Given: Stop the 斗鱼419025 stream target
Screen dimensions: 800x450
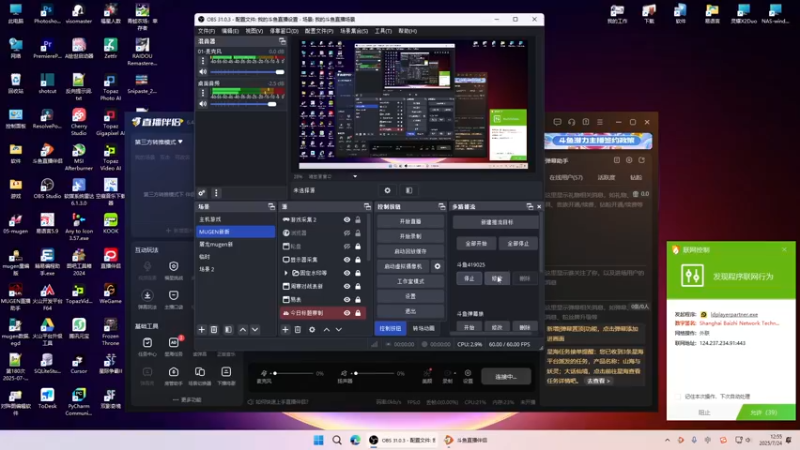Looking at the screenshot, I should click(x=469, y=279).
